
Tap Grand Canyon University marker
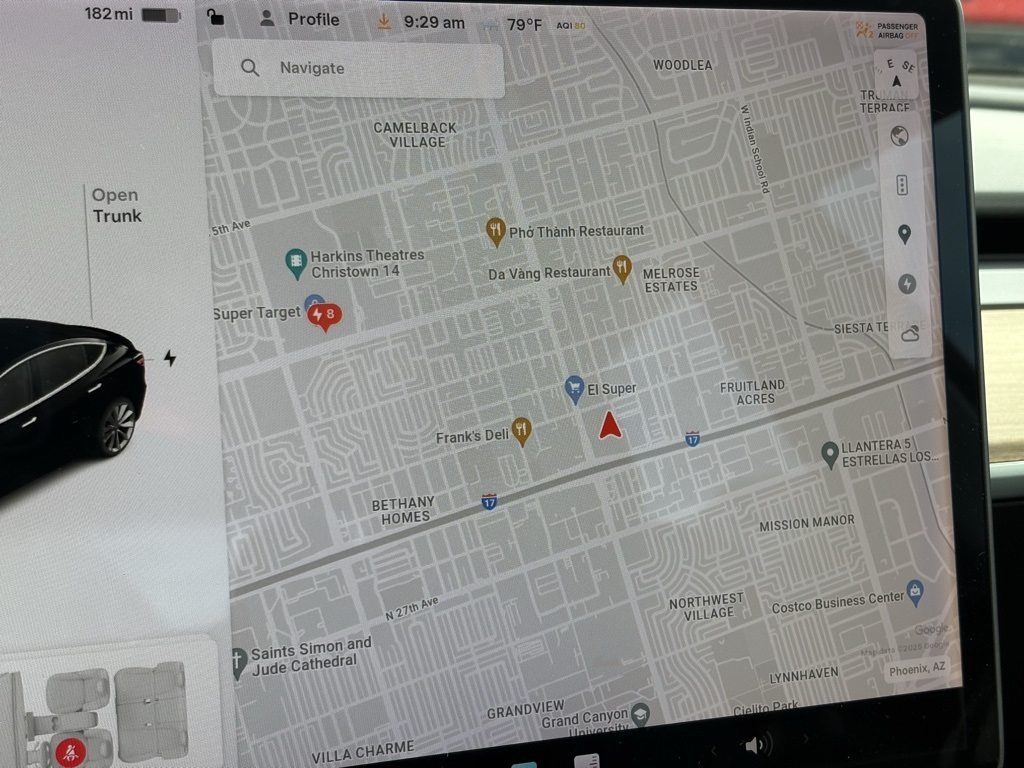click(x=641, y=714)
